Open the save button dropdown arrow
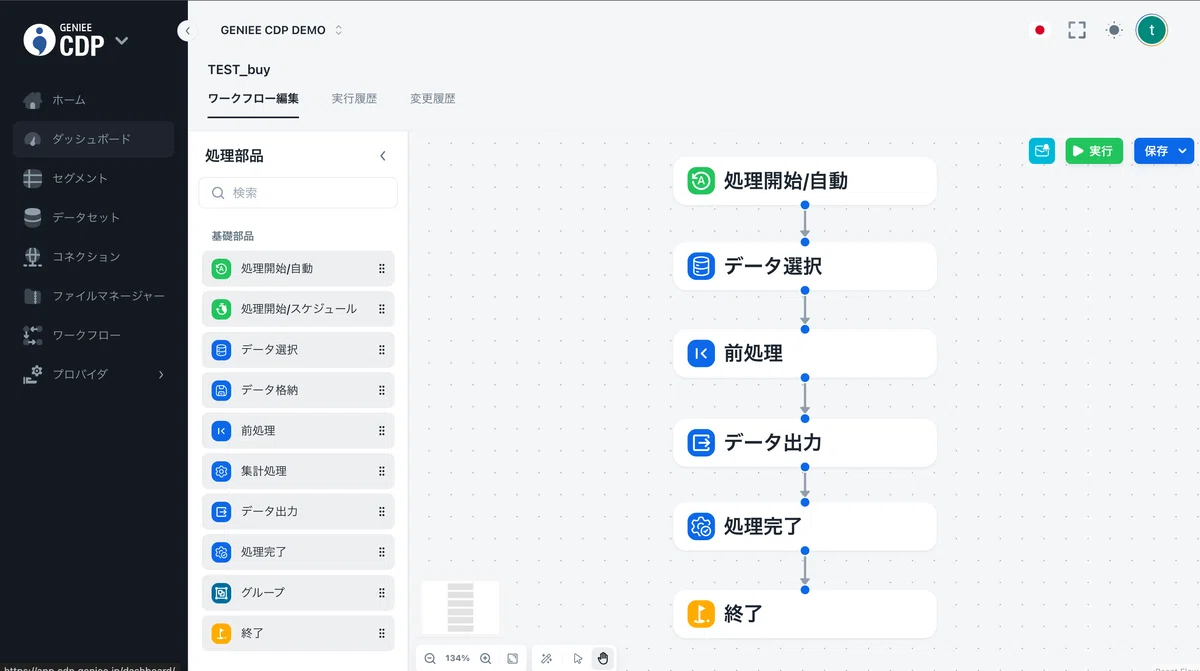This screenshot has height=671, width=1200. [x=1184, y=151]
